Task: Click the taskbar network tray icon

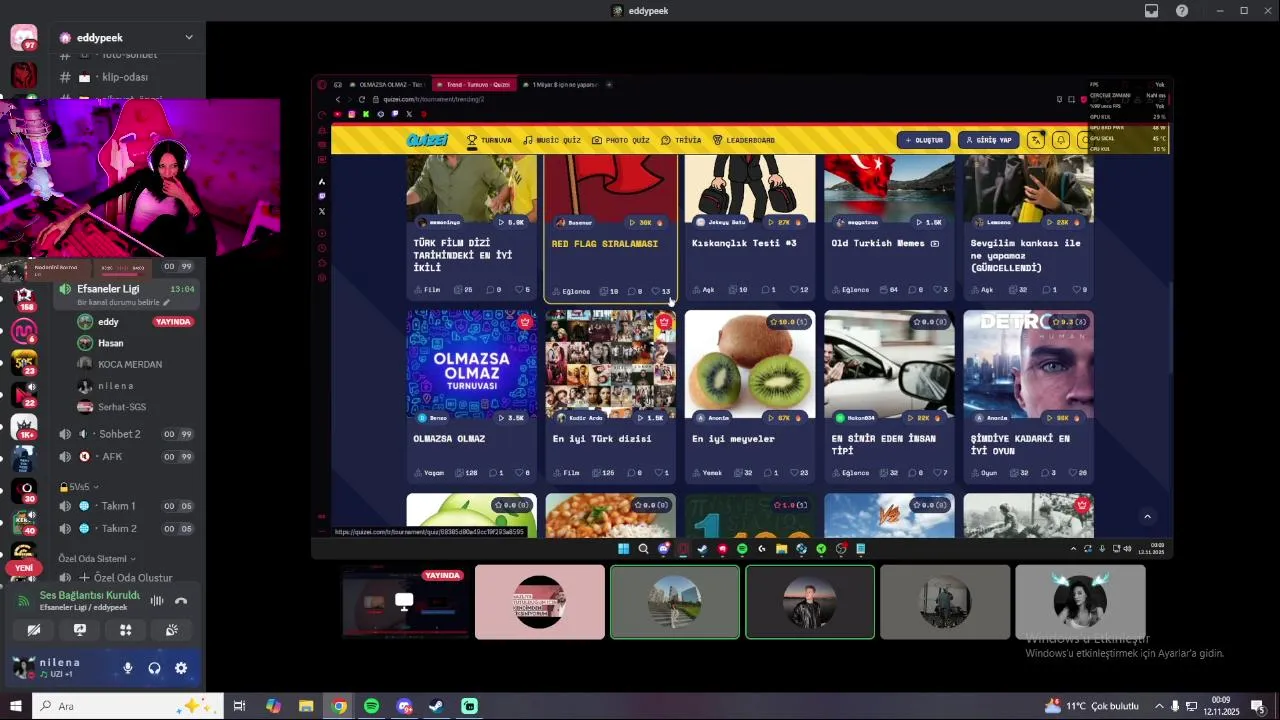Action: coord(1191,706)
